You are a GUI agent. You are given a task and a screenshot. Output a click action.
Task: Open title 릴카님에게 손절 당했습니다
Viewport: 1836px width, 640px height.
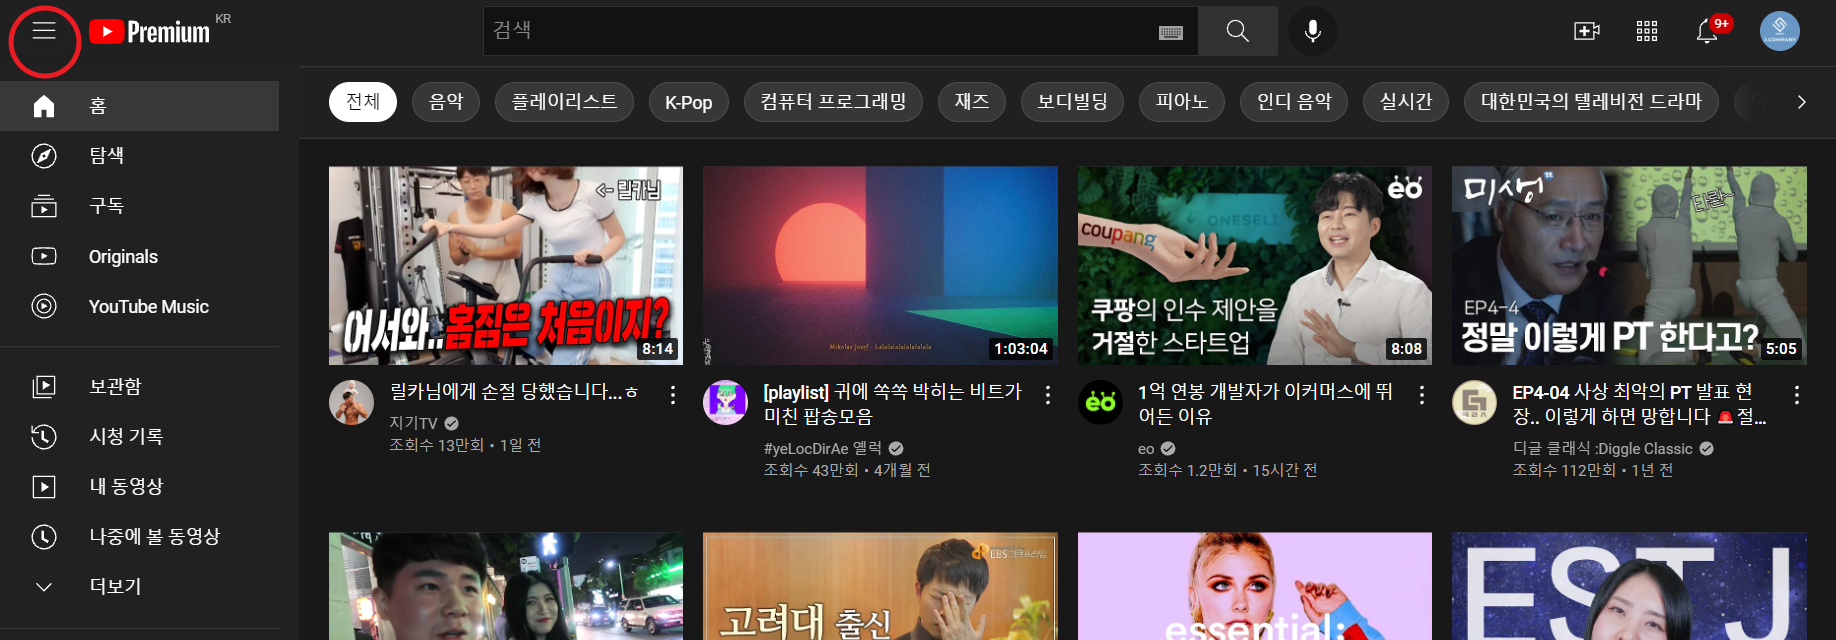[514, 392]
